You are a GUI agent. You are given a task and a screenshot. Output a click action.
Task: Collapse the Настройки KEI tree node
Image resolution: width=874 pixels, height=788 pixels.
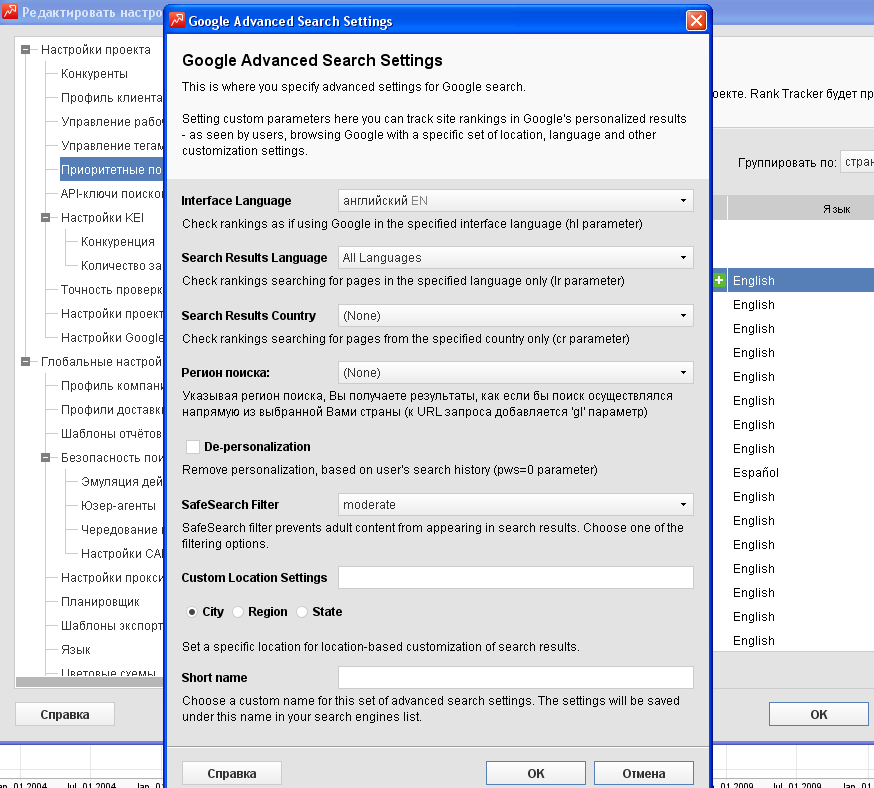[46, 217]
